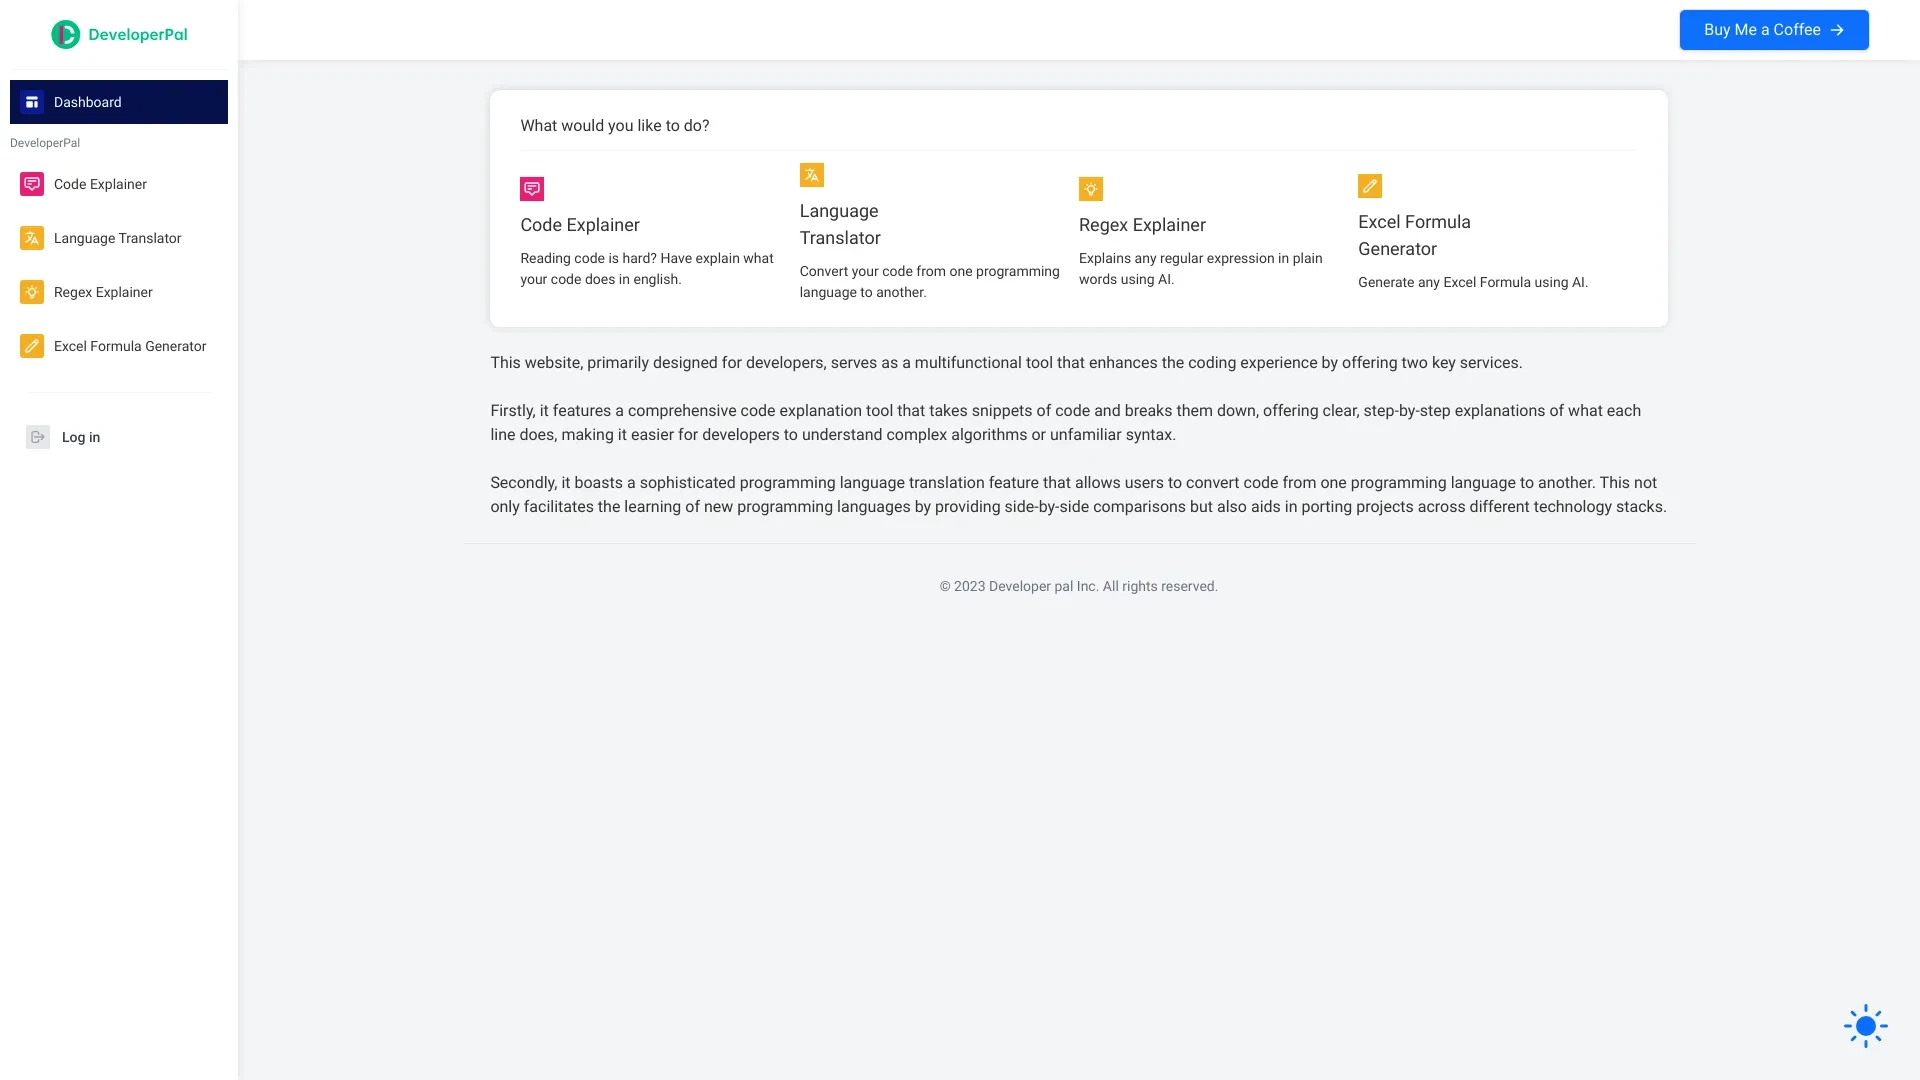This screenshot has height=1080, width=1920.
Task: Click the DeveloperPal logo icon
Action: pos(66,33)
